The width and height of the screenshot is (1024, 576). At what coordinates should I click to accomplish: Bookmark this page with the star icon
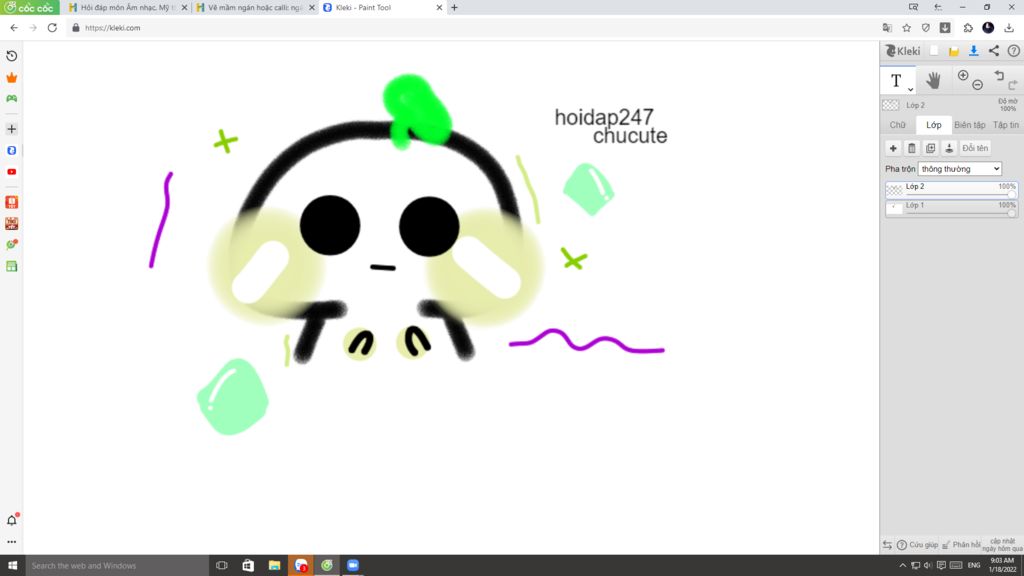click(906, 28)
